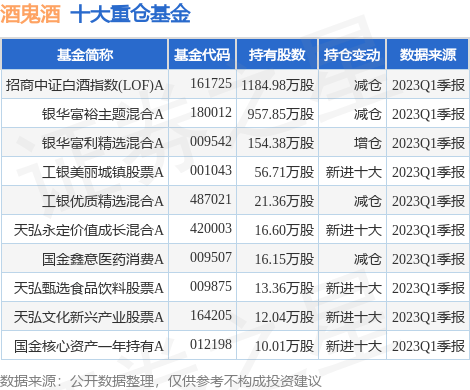Click the 酒鬼酒 title text
This screenshot has height=390, width=470.
[30, 14]
